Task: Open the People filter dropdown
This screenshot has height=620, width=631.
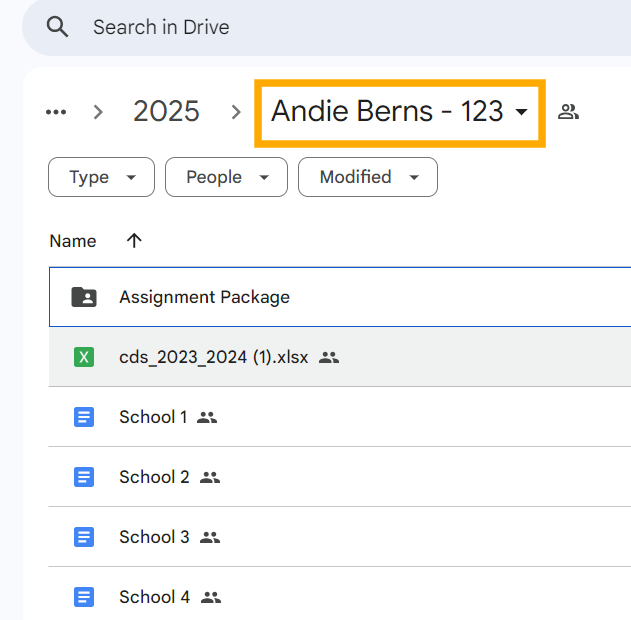Action: click(226, 177)
